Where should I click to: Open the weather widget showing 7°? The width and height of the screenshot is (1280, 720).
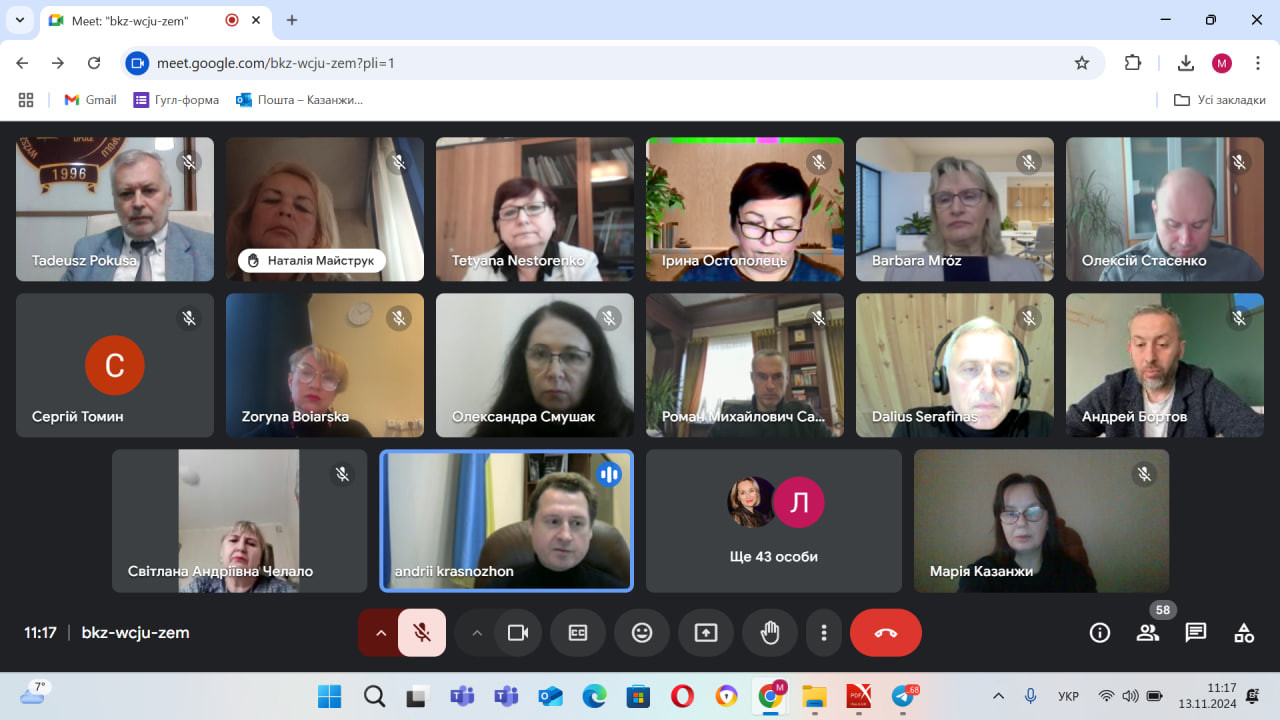tap(34, 694)
